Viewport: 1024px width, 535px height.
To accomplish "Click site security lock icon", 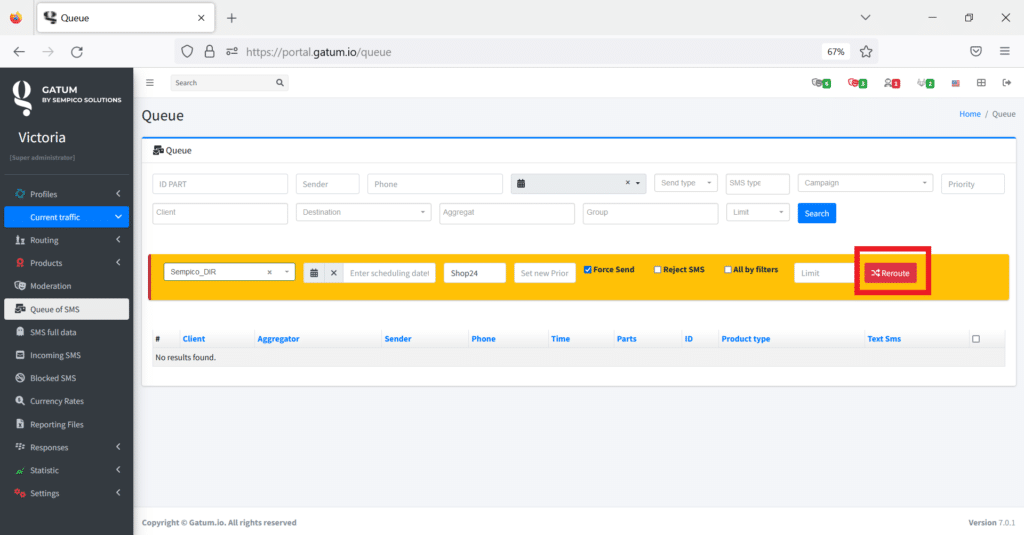I will click(210, 52).
